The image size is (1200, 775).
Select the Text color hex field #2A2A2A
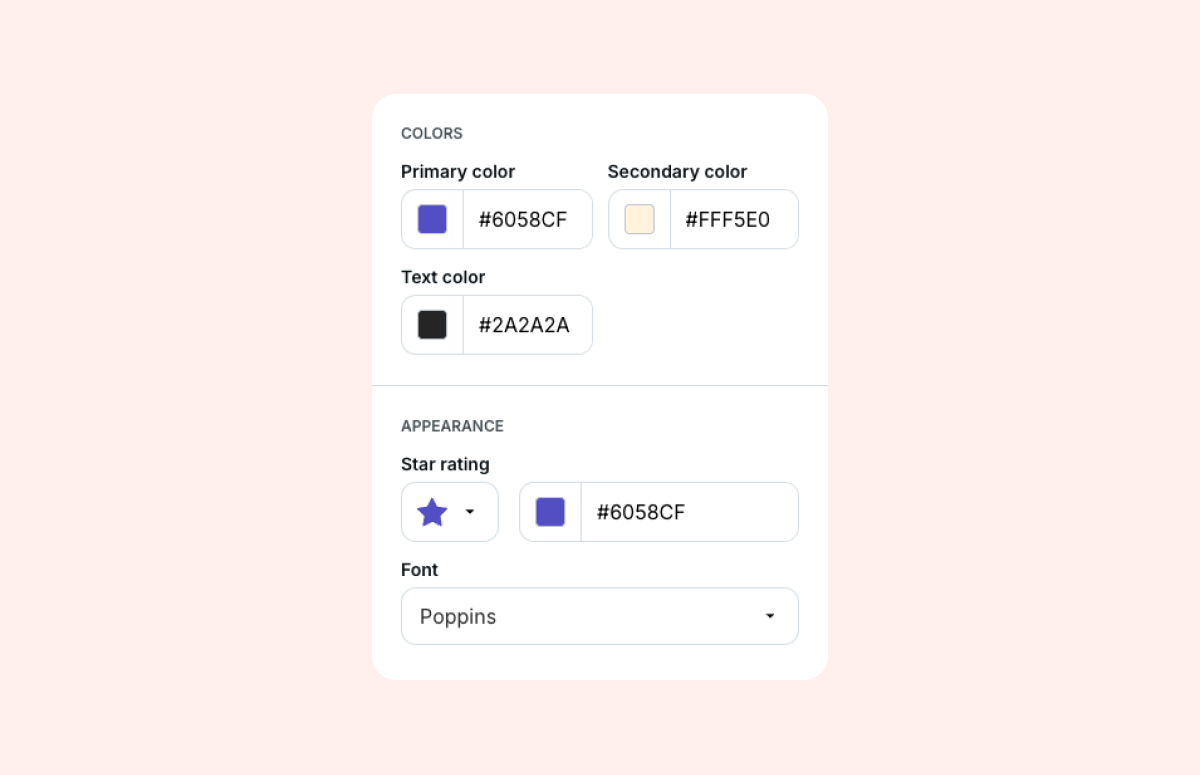point(524,325)
